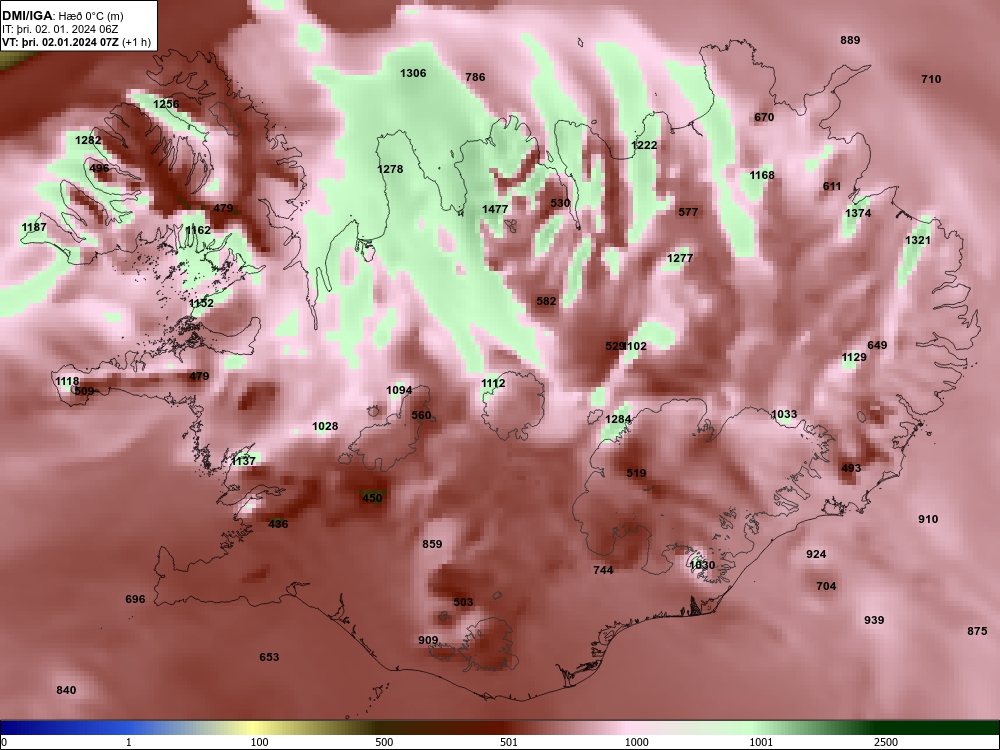Click the 1028 value label
Image resolution: width=1000 pixels, height=750 pixels.
pos(325,426)
